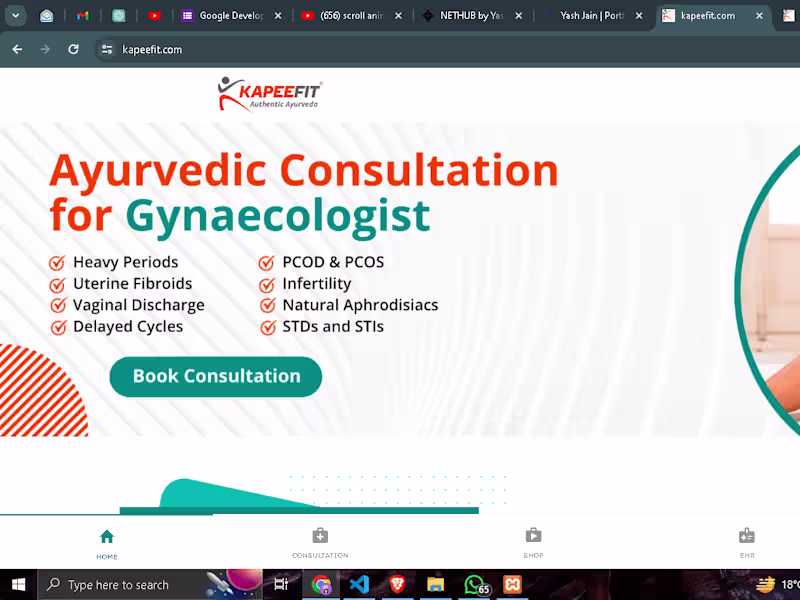Select the Home icon in bottom navigation
Screen dimensions: 800x600
[106, 535]
